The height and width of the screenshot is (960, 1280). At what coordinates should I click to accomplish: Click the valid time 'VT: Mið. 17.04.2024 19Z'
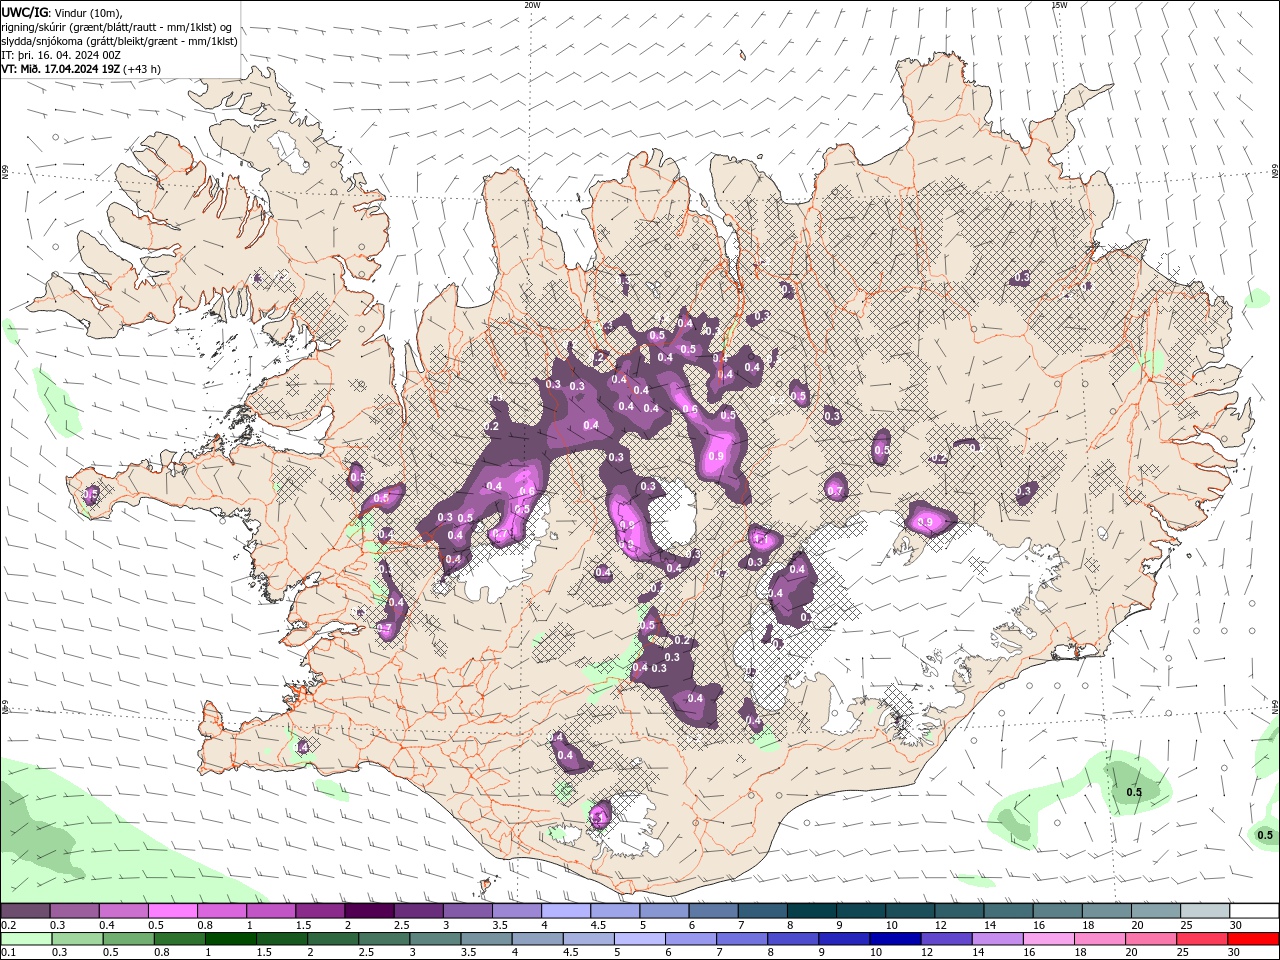(61, 69)
